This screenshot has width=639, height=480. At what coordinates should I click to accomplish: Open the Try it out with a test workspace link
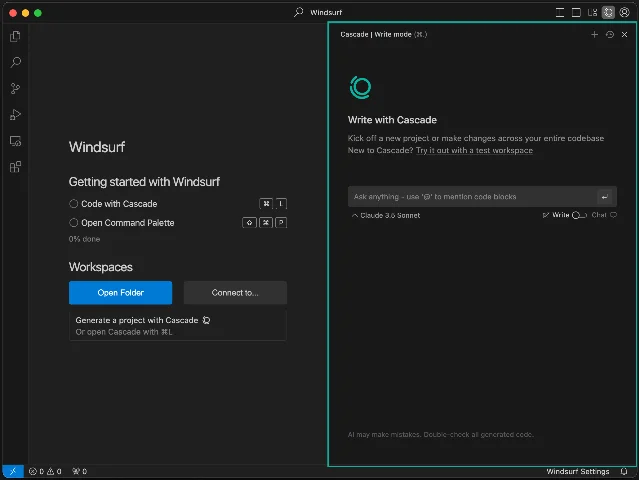[474, 150]
